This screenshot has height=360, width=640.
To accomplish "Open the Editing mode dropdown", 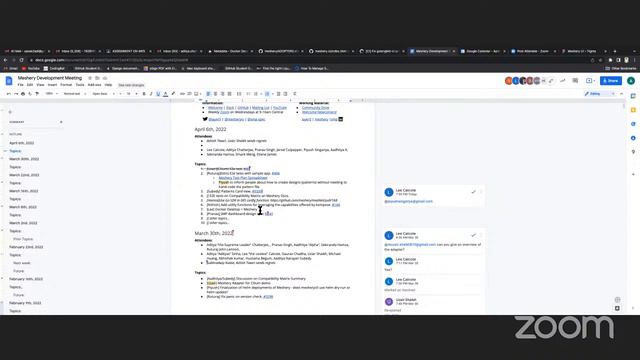I will pos(599,94).
